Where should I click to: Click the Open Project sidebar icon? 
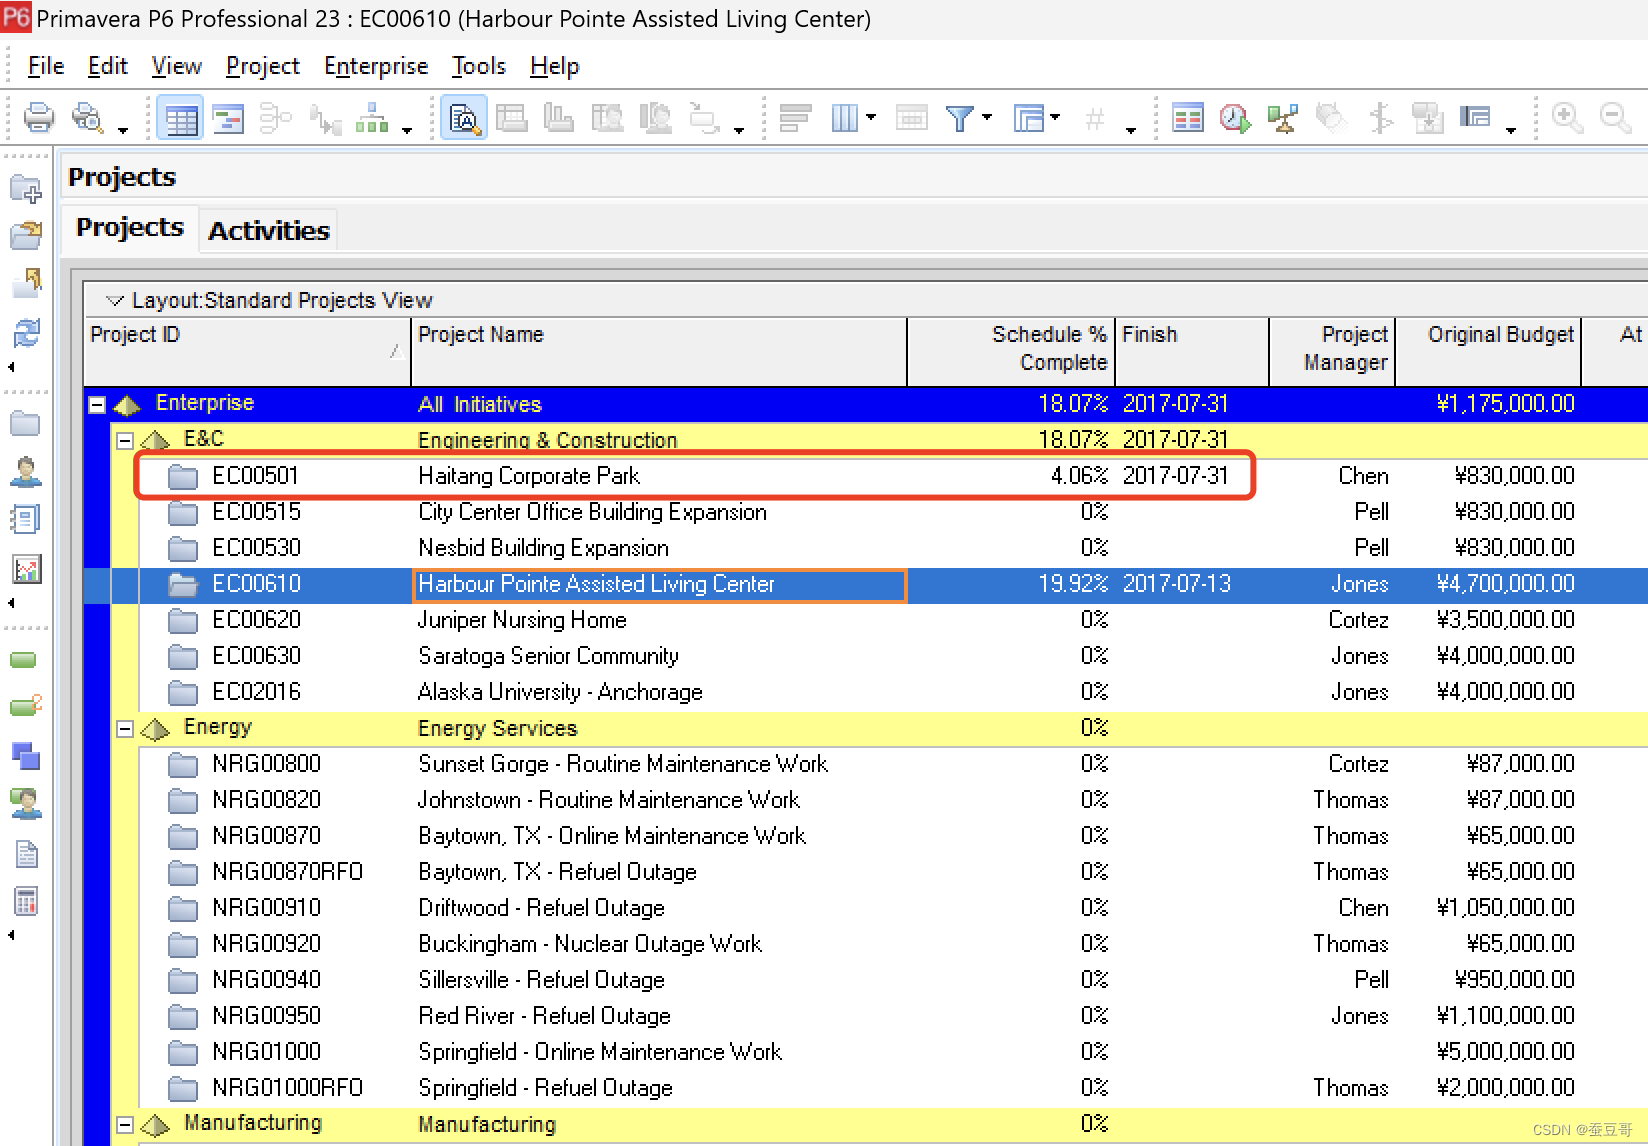click(26, 235)
